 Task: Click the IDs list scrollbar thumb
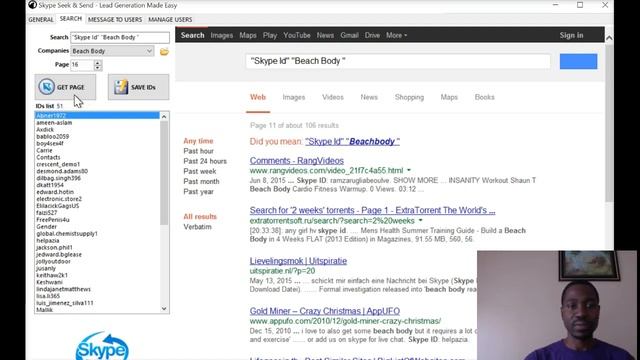click(x=164, y=173)
